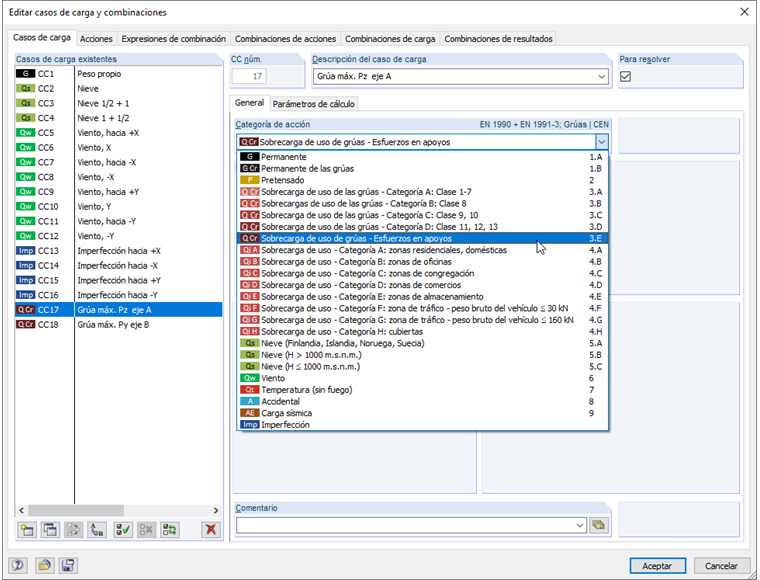Screen dimensions: 760x580
Task: Click the renumber load cases A-to-B icon
Action: coord(97,530)
